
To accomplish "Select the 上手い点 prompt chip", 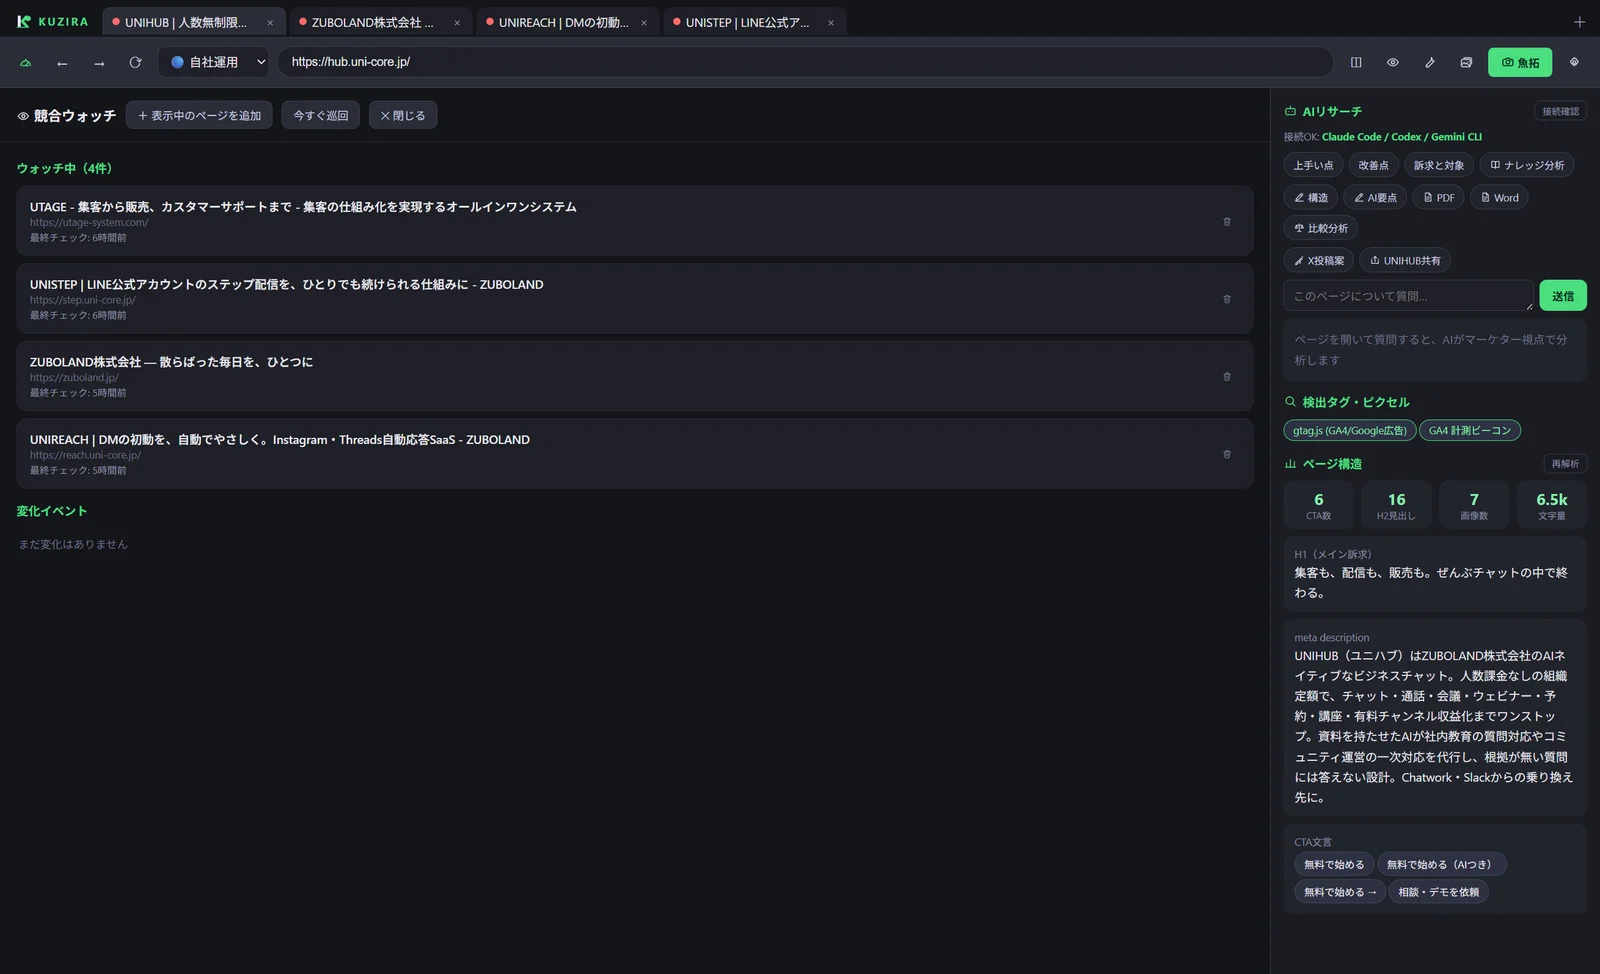I will click(x=1313, y=165).
